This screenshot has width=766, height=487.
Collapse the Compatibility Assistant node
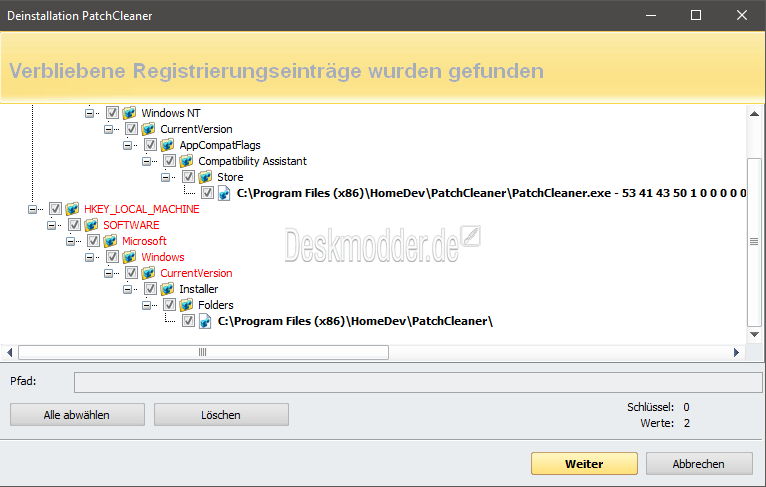tap(147, 161)
